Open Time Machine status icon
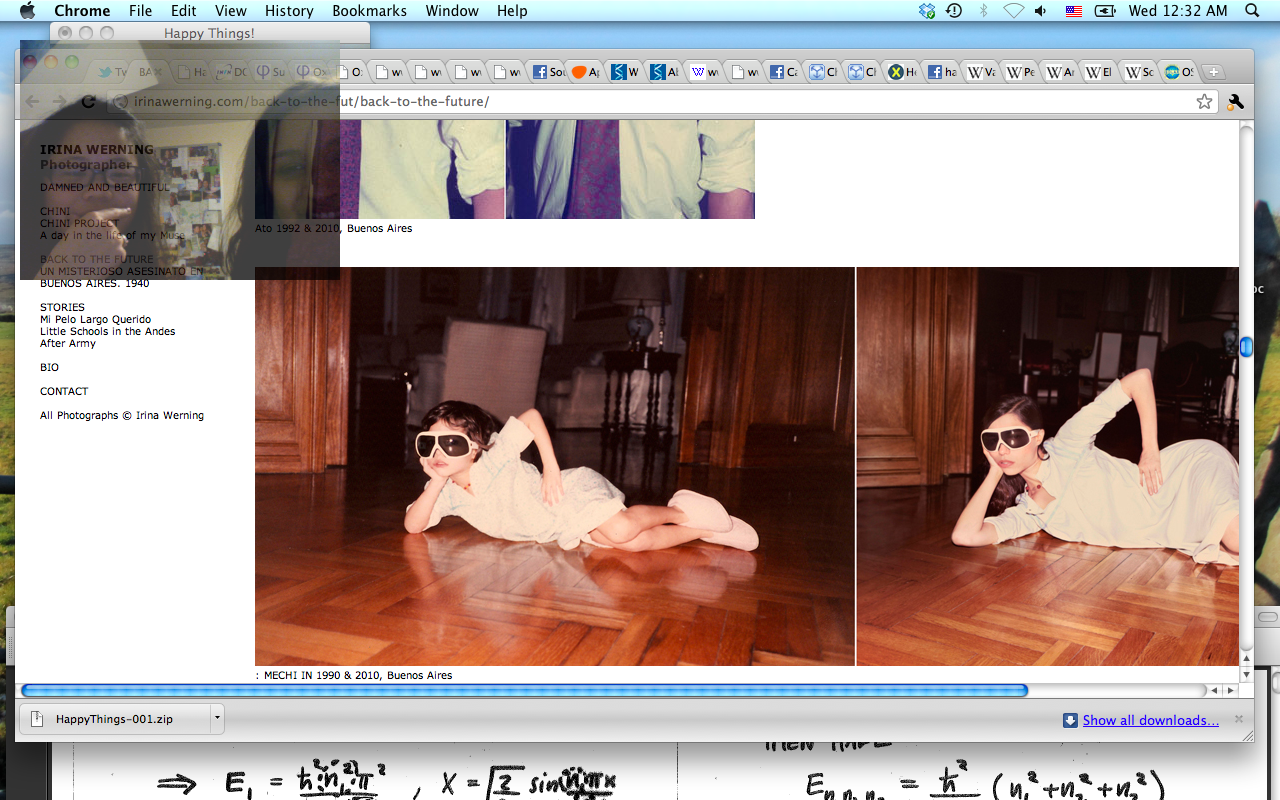Screen dimensions: 1280x800 click(x=954, y=11)
